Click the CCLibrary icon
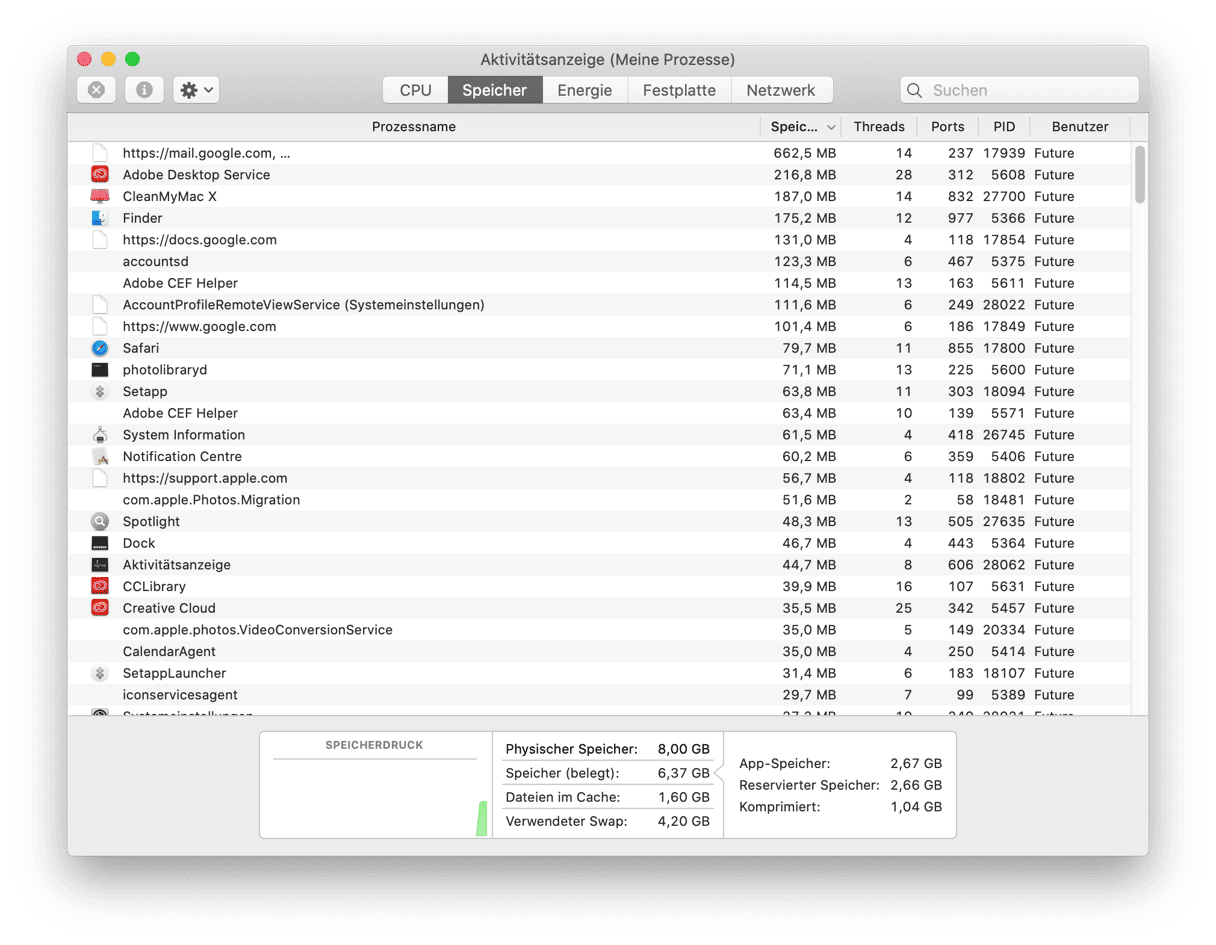The height and width of the screenshot is (945, 1216). pyautogui.click(x=100, y=587)
